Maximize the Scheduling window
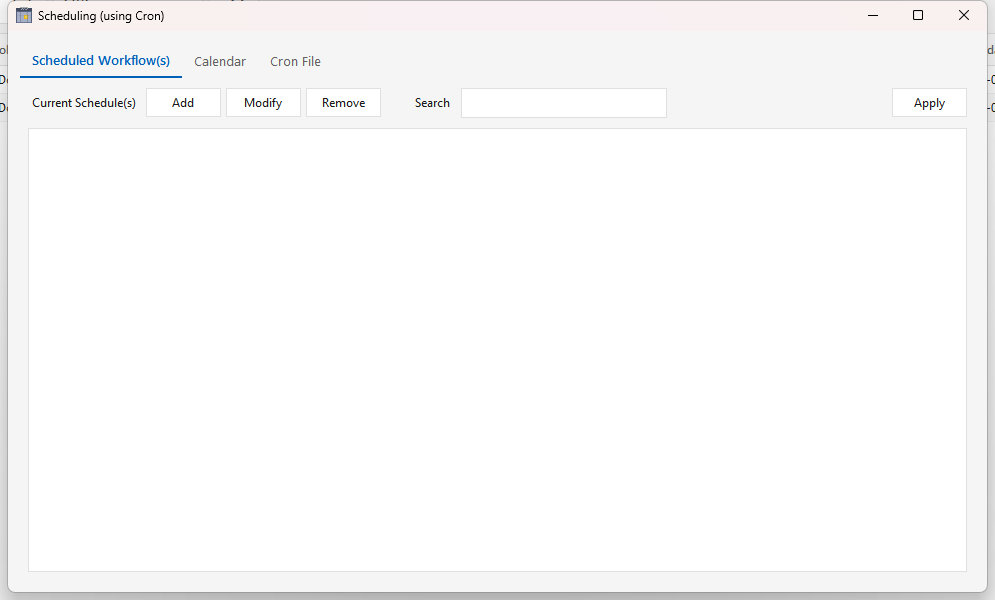995x600 pixels. (x=918, y=15)
